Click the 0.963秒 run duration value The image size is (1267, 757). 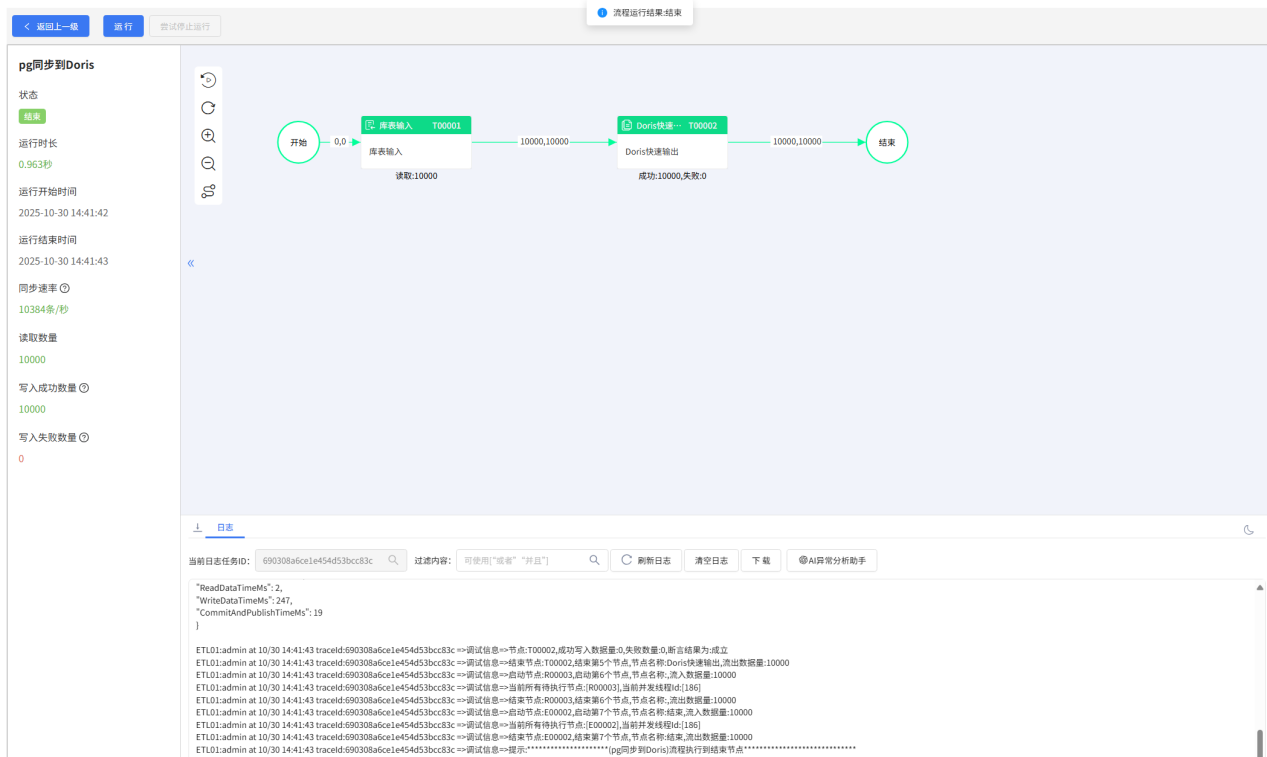35,164
